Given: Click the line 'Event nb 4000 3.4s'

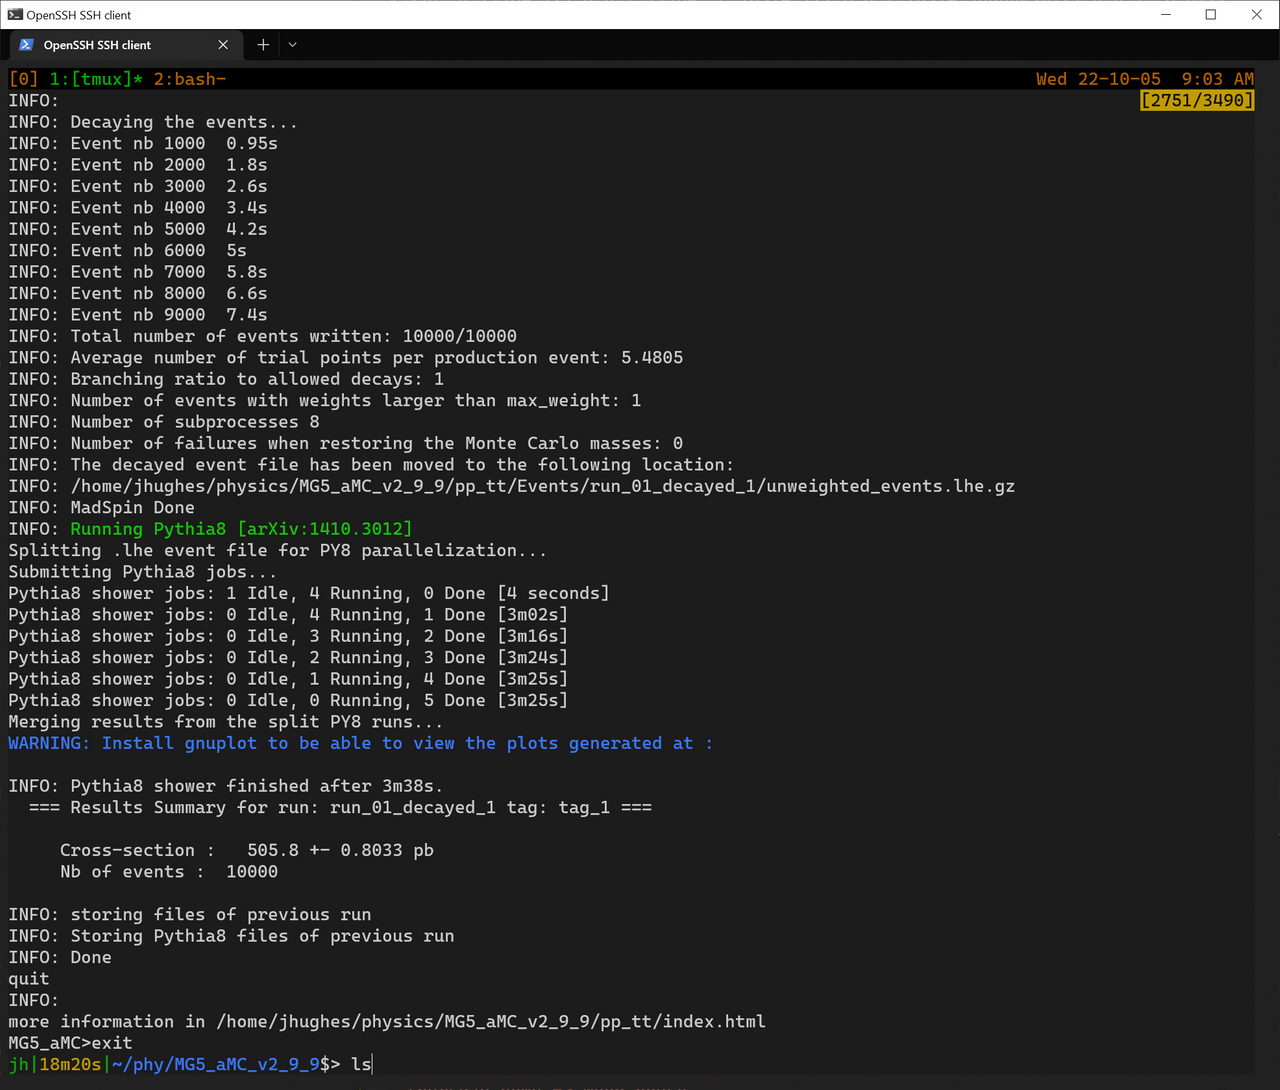Looking at the screenshot, I should (x=138, y=208).
